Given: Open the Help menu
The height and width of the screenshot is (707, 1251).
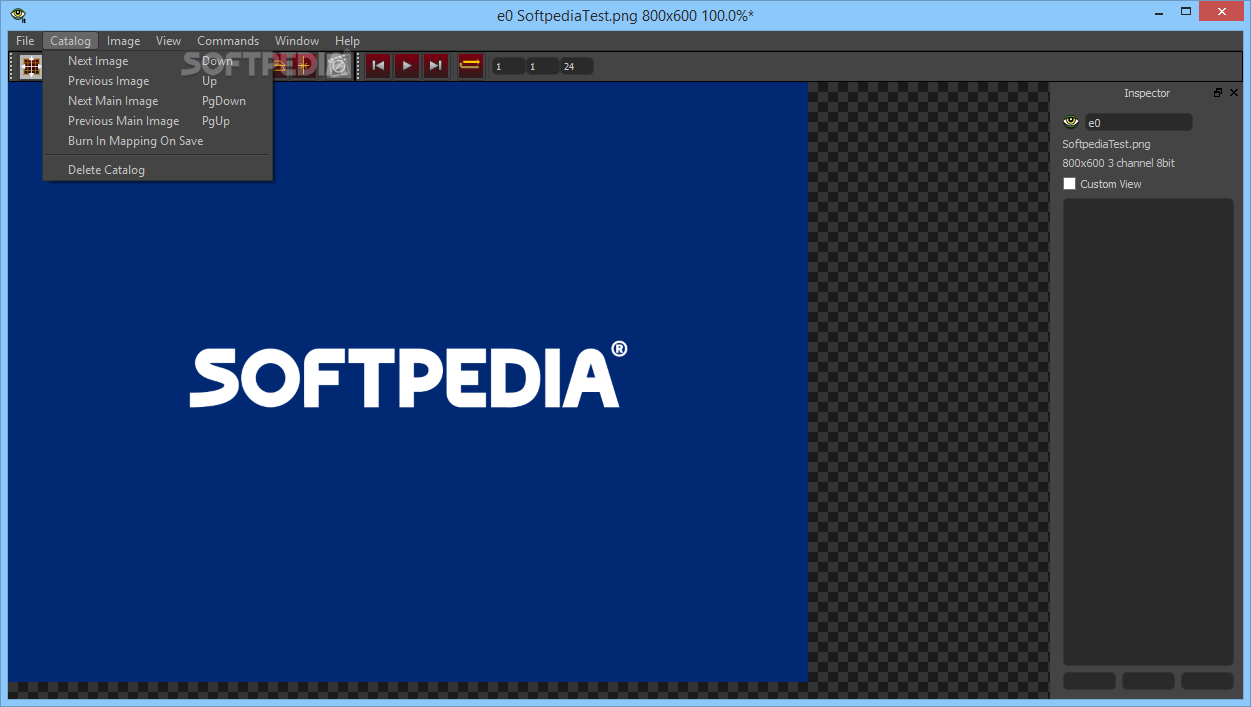Looking at the screenshot, I should tap(347, 41).
